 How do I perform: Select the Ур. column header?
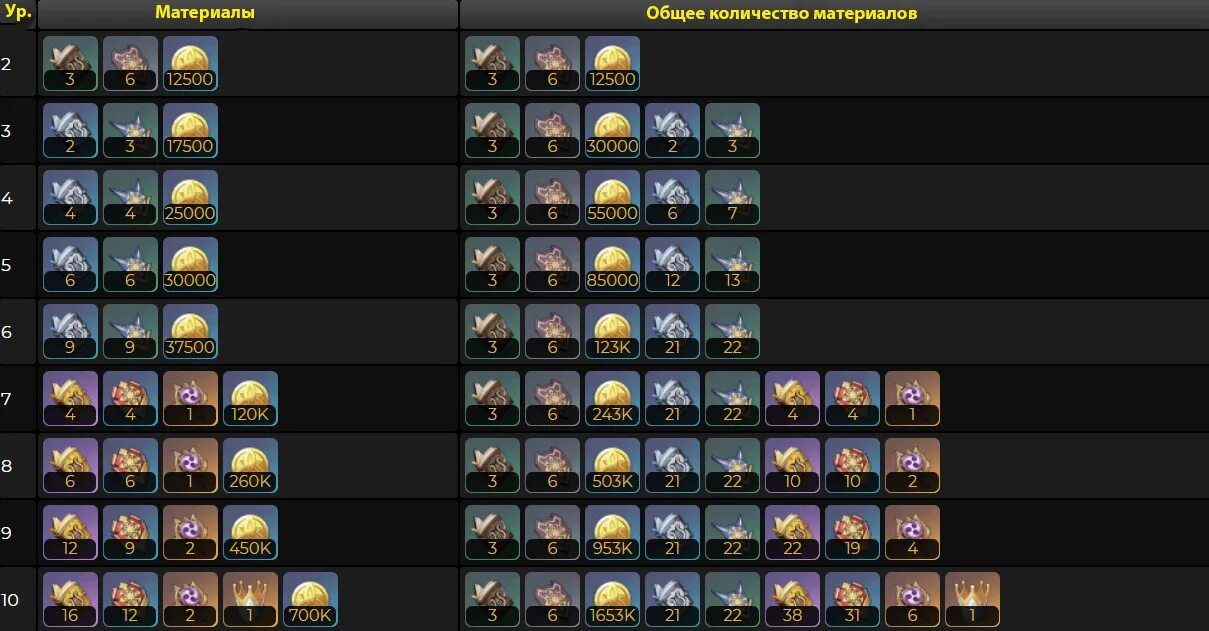[x=19, y=13]
